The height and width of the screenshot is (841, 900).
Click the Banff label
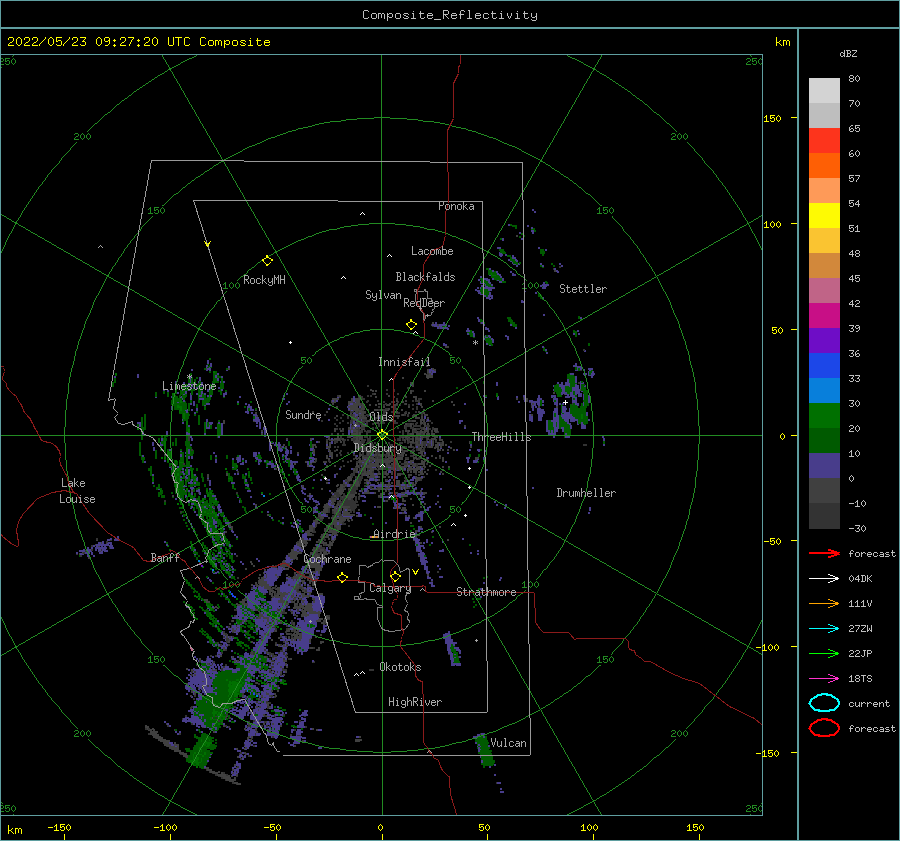pos(165,557)
